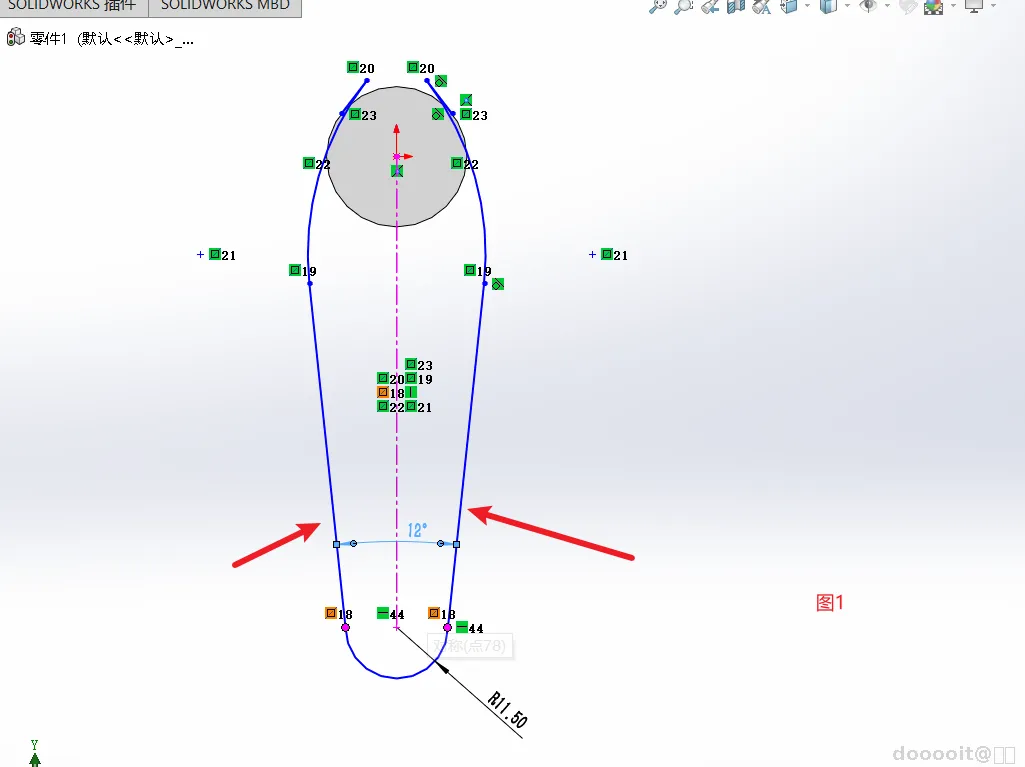The image size is (1025, 767).
Task: Select horizontal relation icon 44 at centerline
Action: 383,613
